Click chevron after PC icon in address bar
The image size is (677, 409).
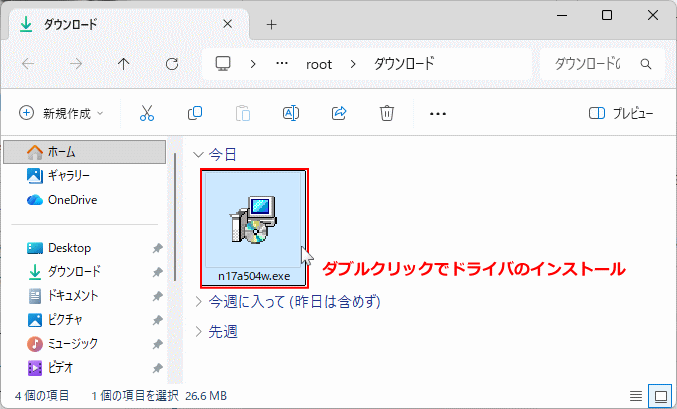click(253, 64)
